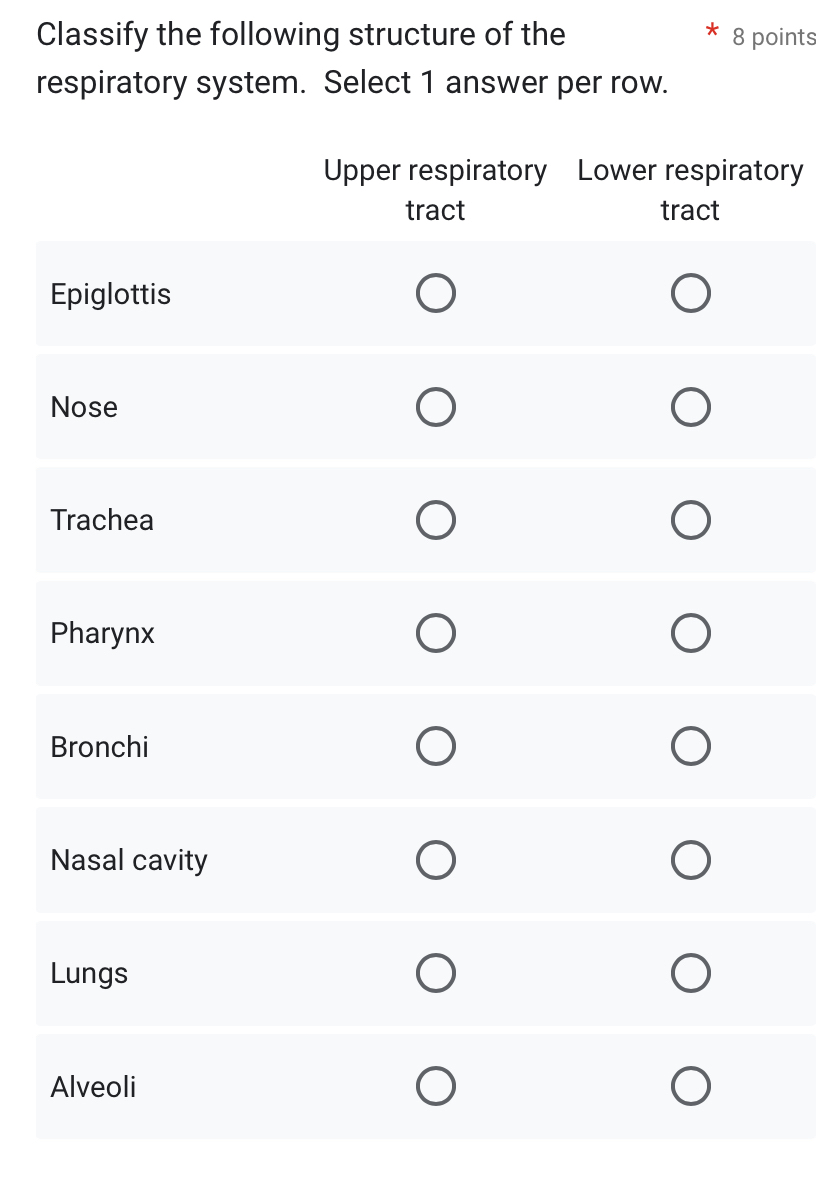Select Upper respiratory tract for Epiglottis

tap(436, 293)
